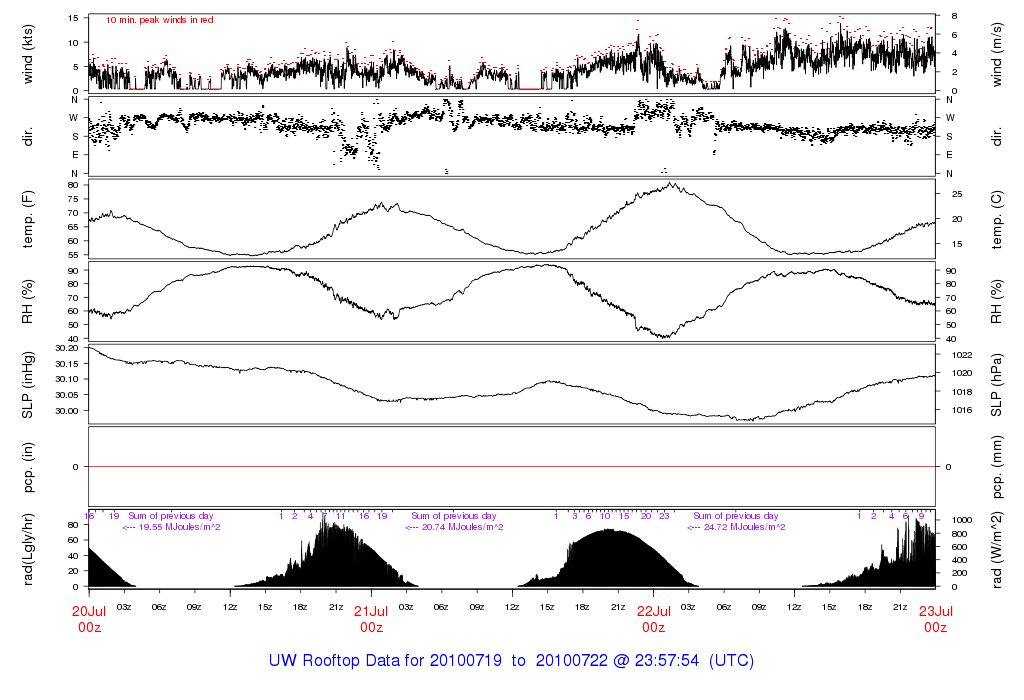The image size is (1024, 700).
Task: Click the "1018" hPa tick value
Action: pyautogui.click(x=962, y=392)
